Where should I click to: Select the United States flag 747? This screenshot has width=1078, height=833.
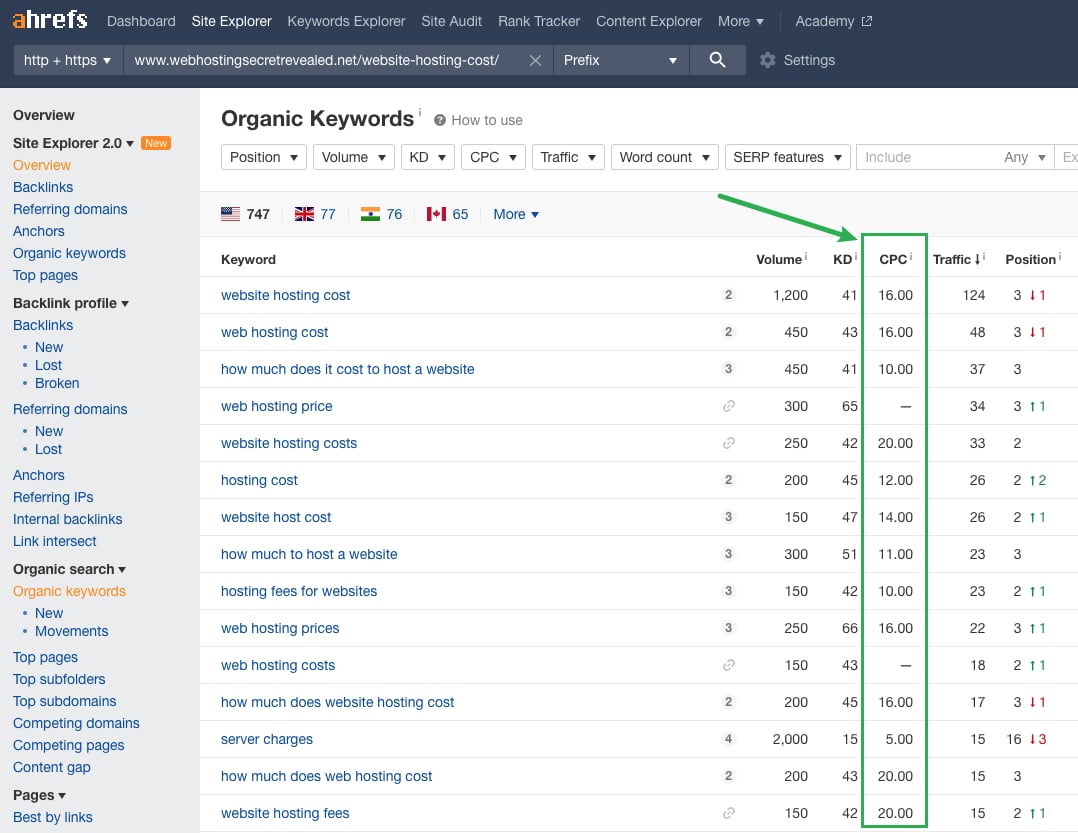coord(245,214)
